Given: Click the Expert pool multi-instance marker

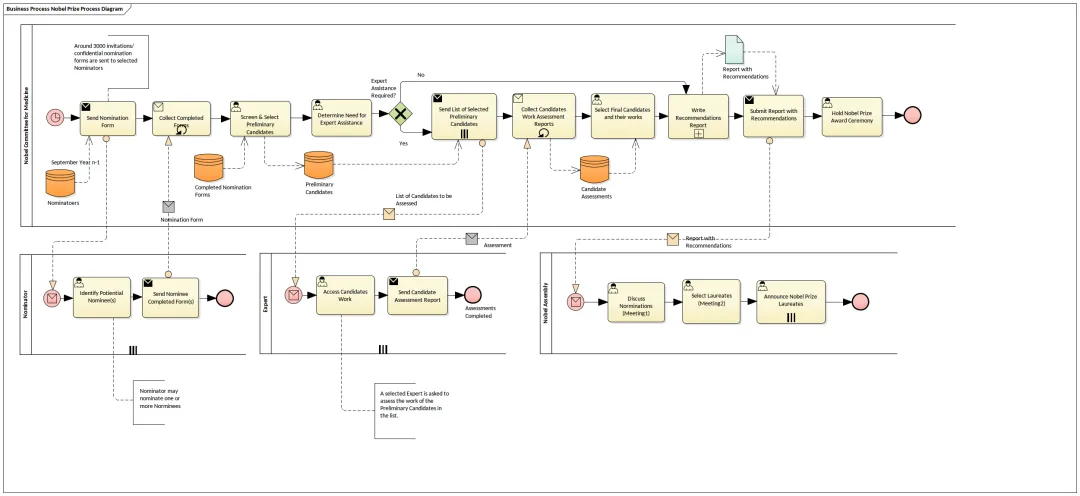Looking at the screenshot, I should pyautogui.click(x=383, y=349).
